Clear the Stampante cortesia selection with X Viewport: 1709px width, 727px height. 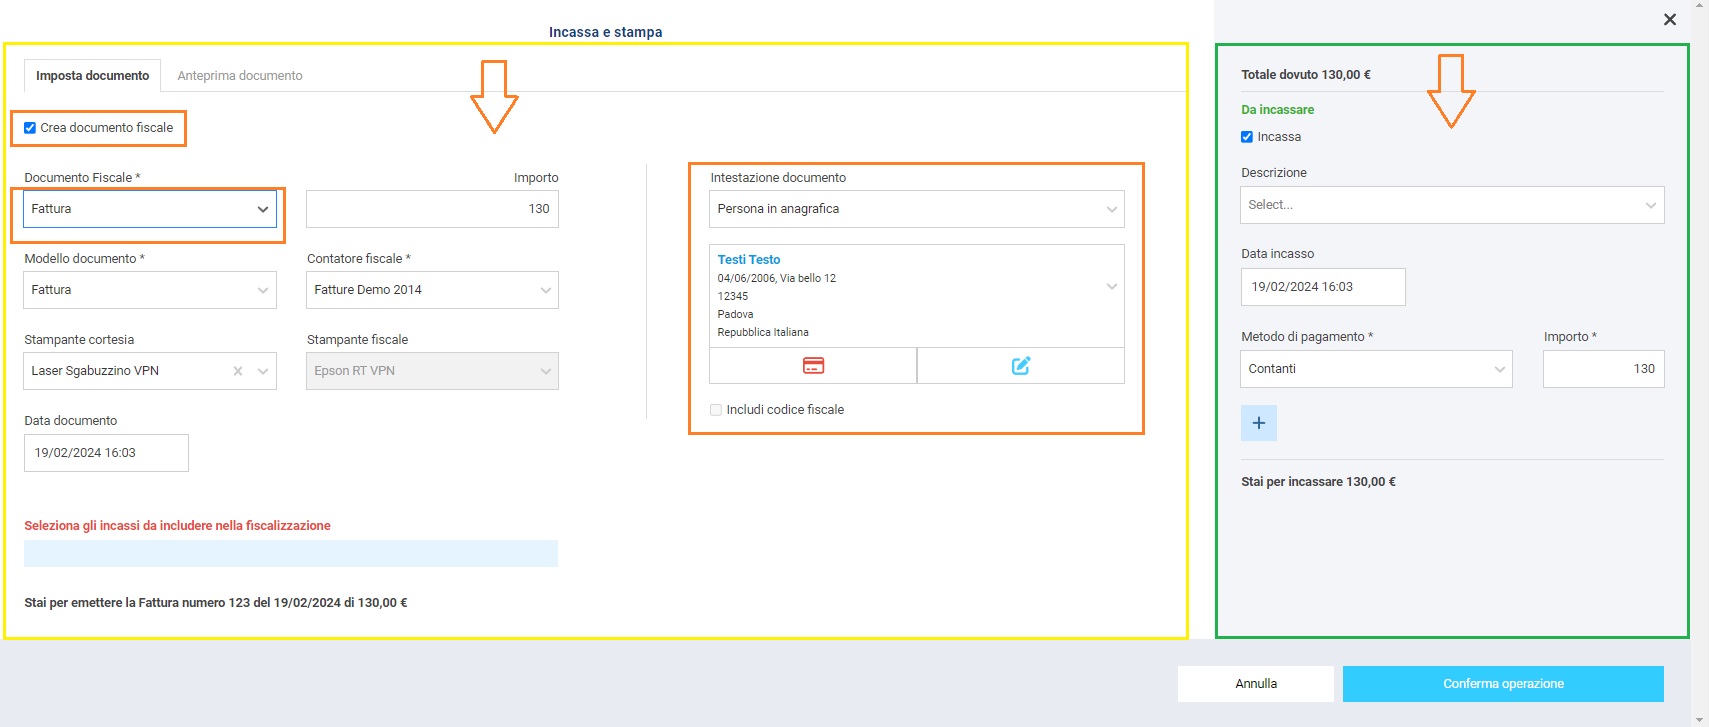click(238, 371)
